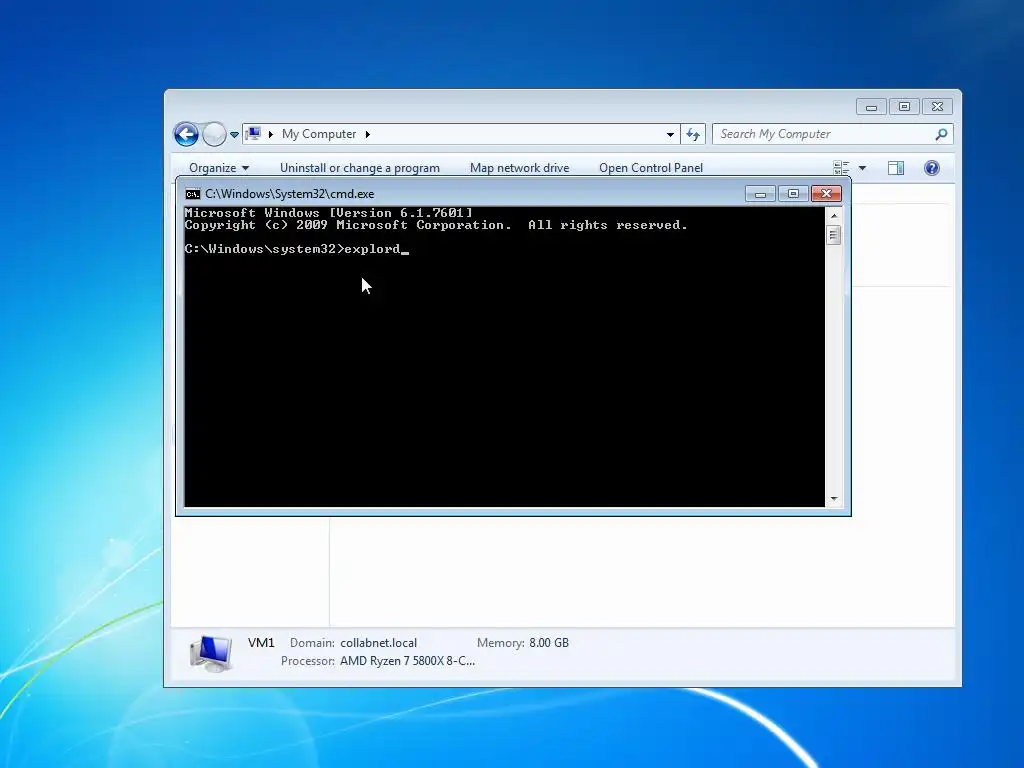Click the VM1 computer name
Image resolution: width=1024 pixels, height=768 pixels.
[261, 643]
